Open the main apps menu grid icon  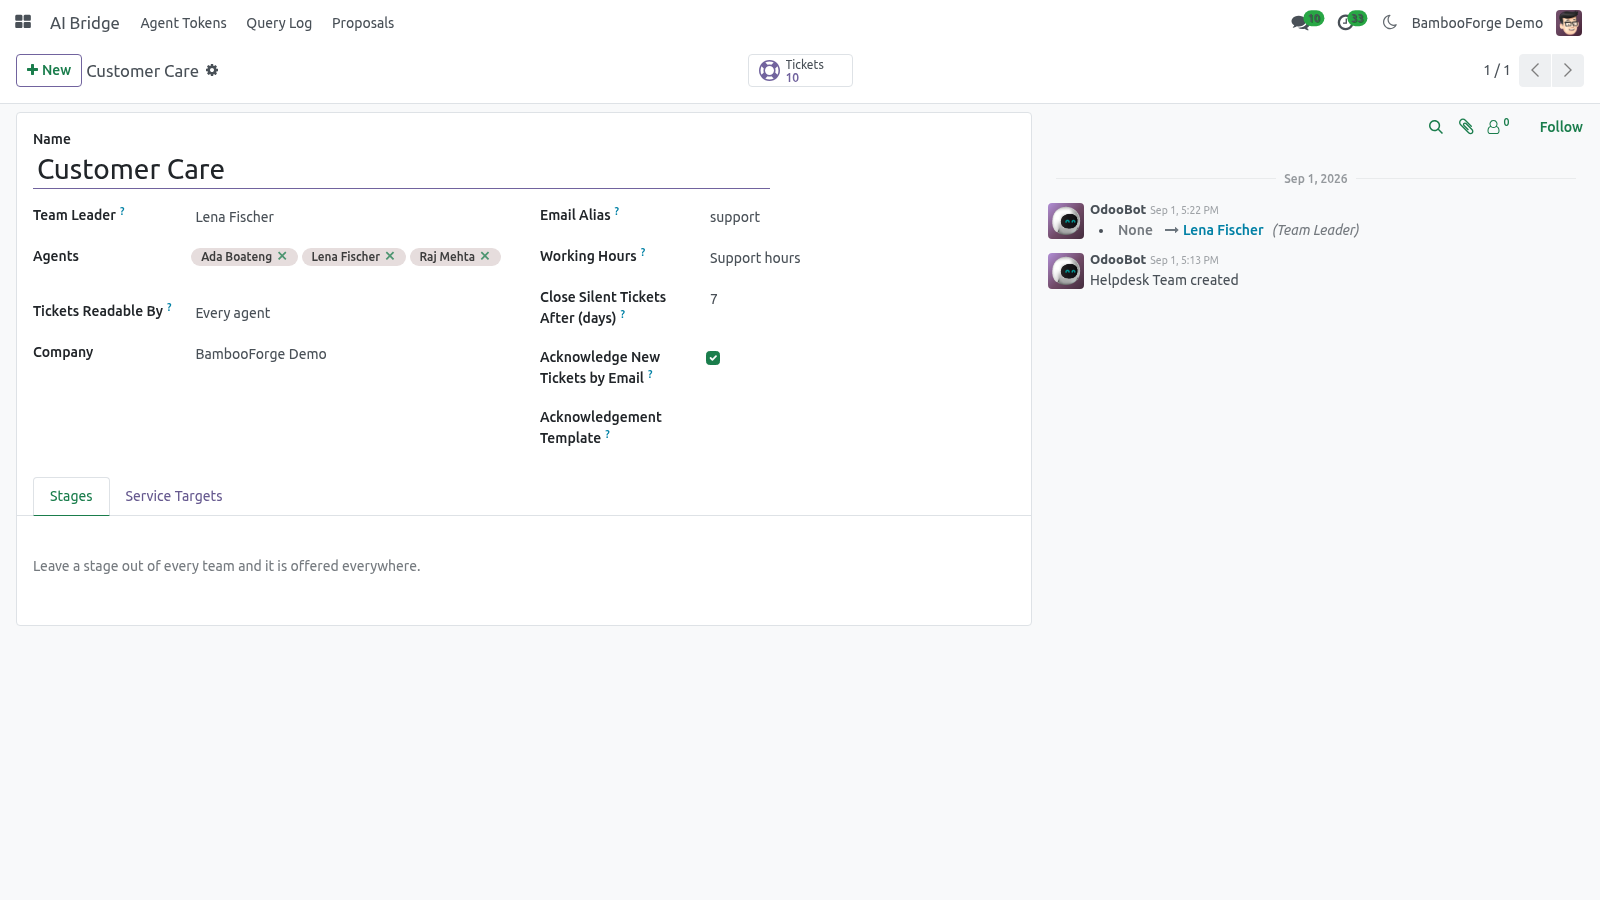23,22
